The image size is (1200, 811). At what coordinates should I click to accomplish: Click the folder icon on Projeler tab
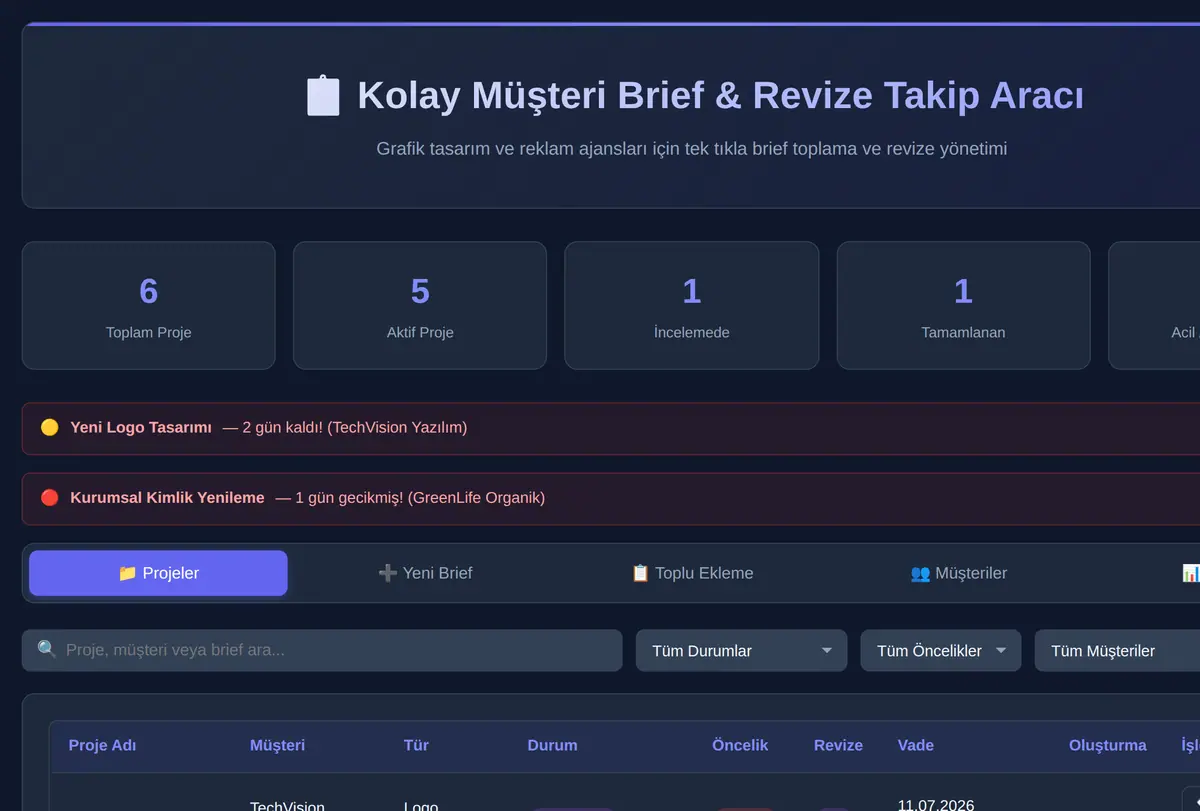[x=127, y=573]
